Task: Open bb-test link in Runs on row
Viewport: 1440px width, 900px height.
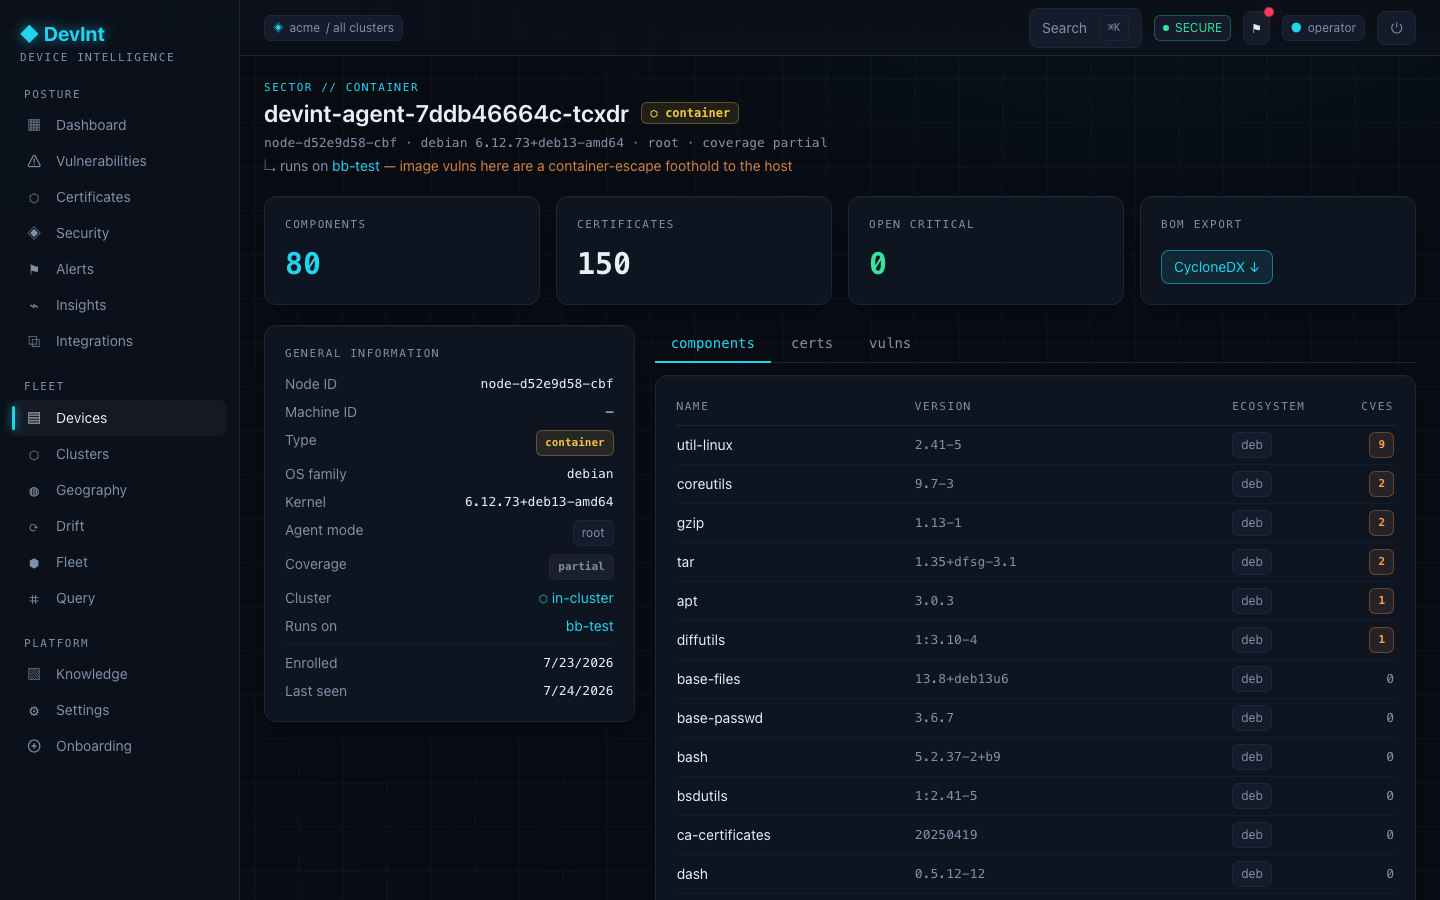Action: tap(590, 626)
